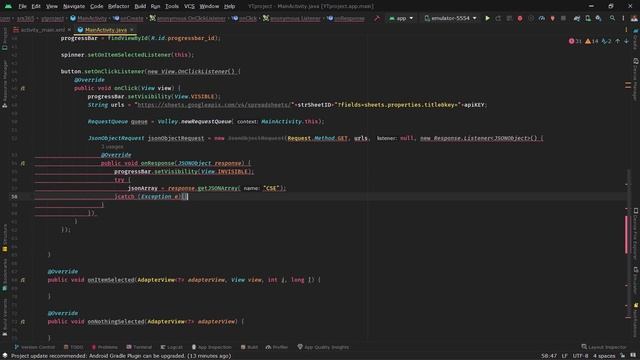Open the Profiler tool window
The height and width of the screenshot is (360, 640).
click(x=277, y=347)
